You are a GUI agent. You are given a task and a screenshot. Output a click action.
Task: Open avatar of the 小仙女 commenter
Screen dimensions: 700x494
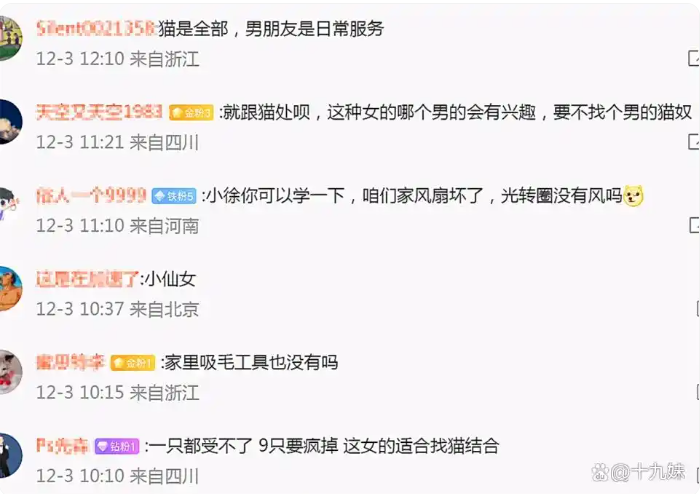click(10, 288)
